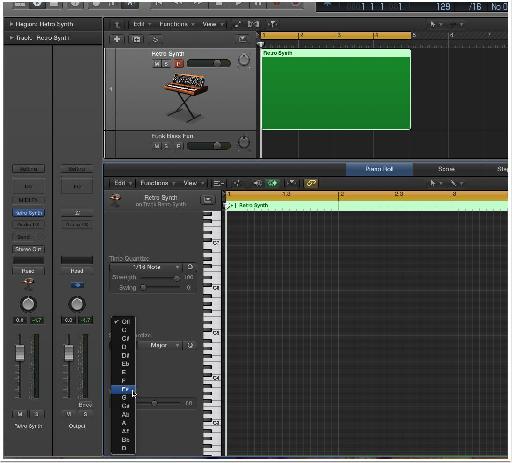Click the Retro Synth region icon in Piano Roll inspector

(x=116, y=200)
